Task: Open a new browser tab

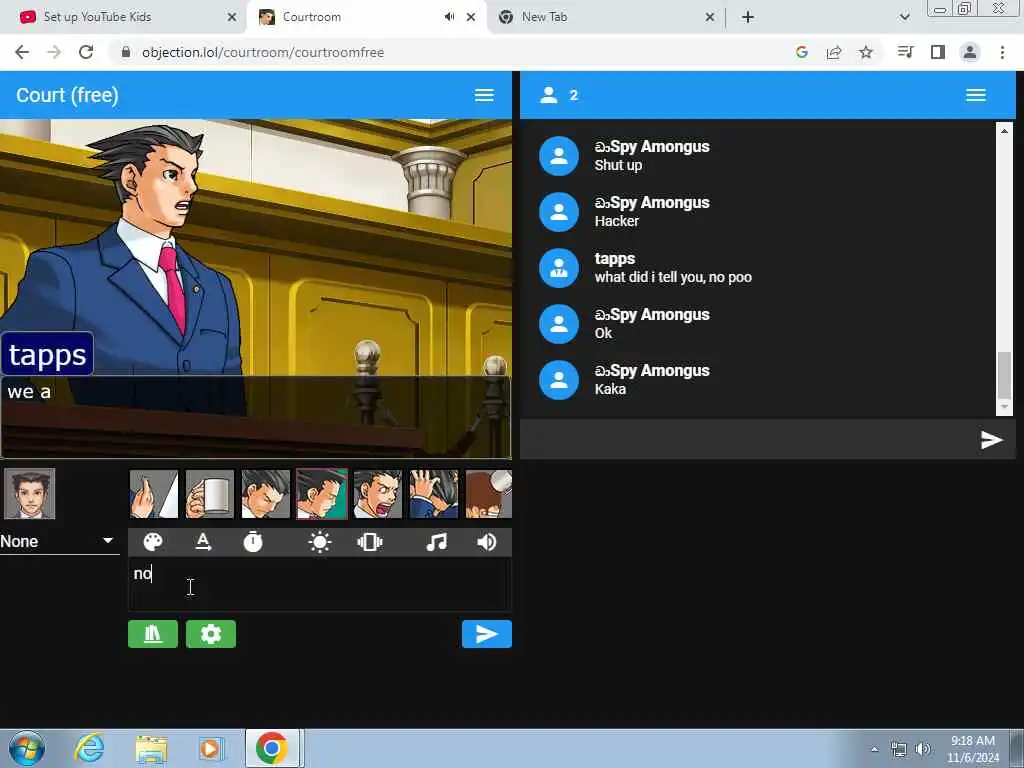Action: point(748,17)
